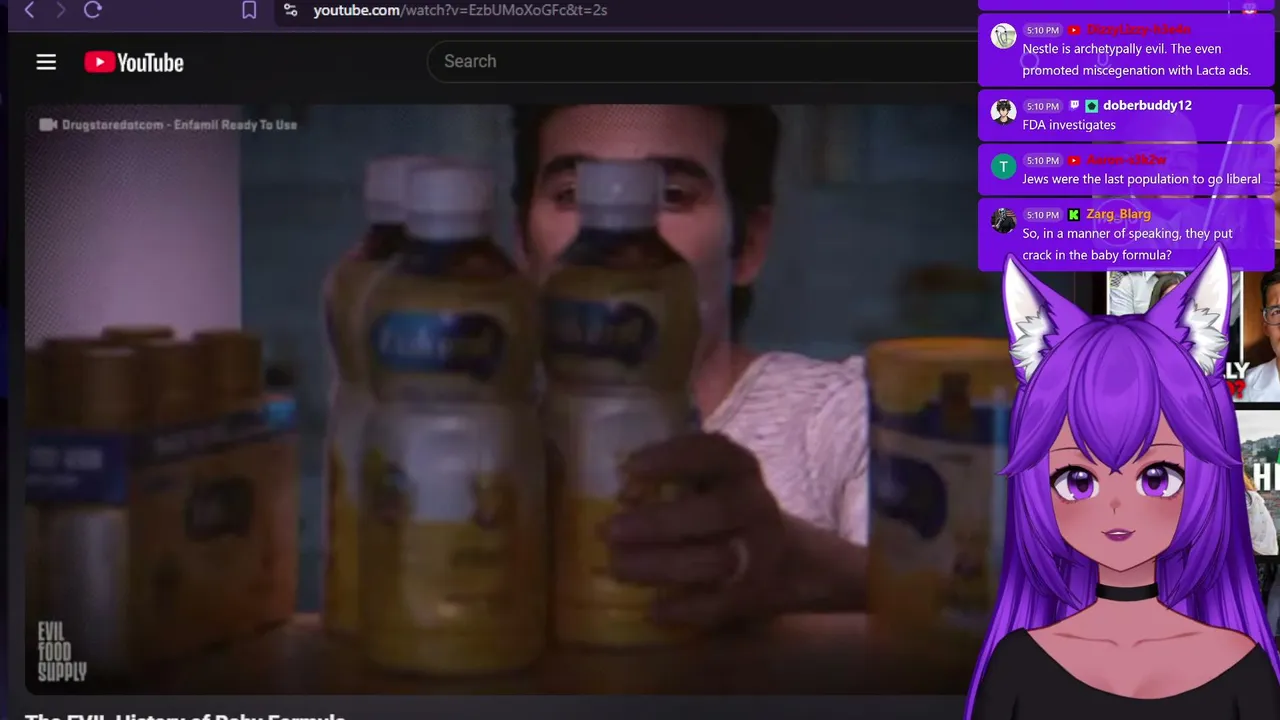The image size is (1280, 720).
Task: Click the Twitch icon beside doberbuddy12
Action: tap(1074, 105)
